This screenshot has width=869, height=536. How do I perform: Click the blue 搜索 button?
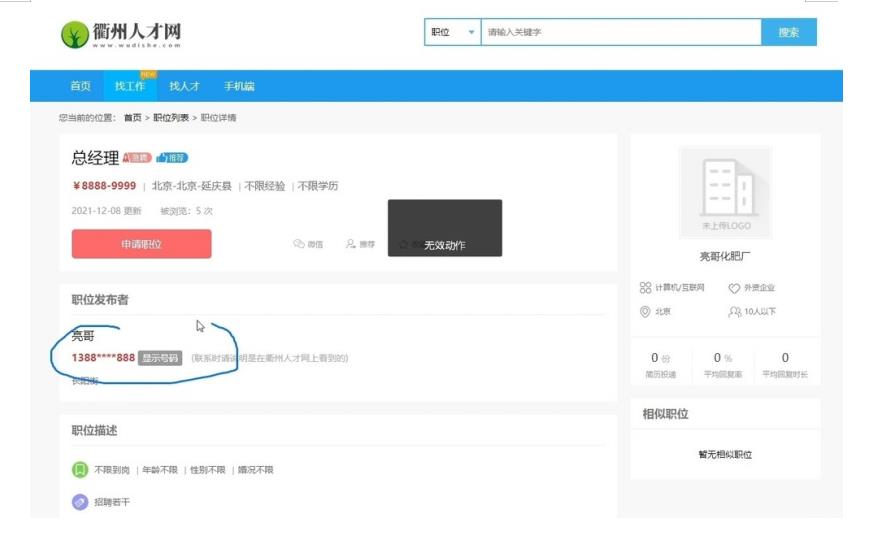pyautogui.click(x=788, y=32)
